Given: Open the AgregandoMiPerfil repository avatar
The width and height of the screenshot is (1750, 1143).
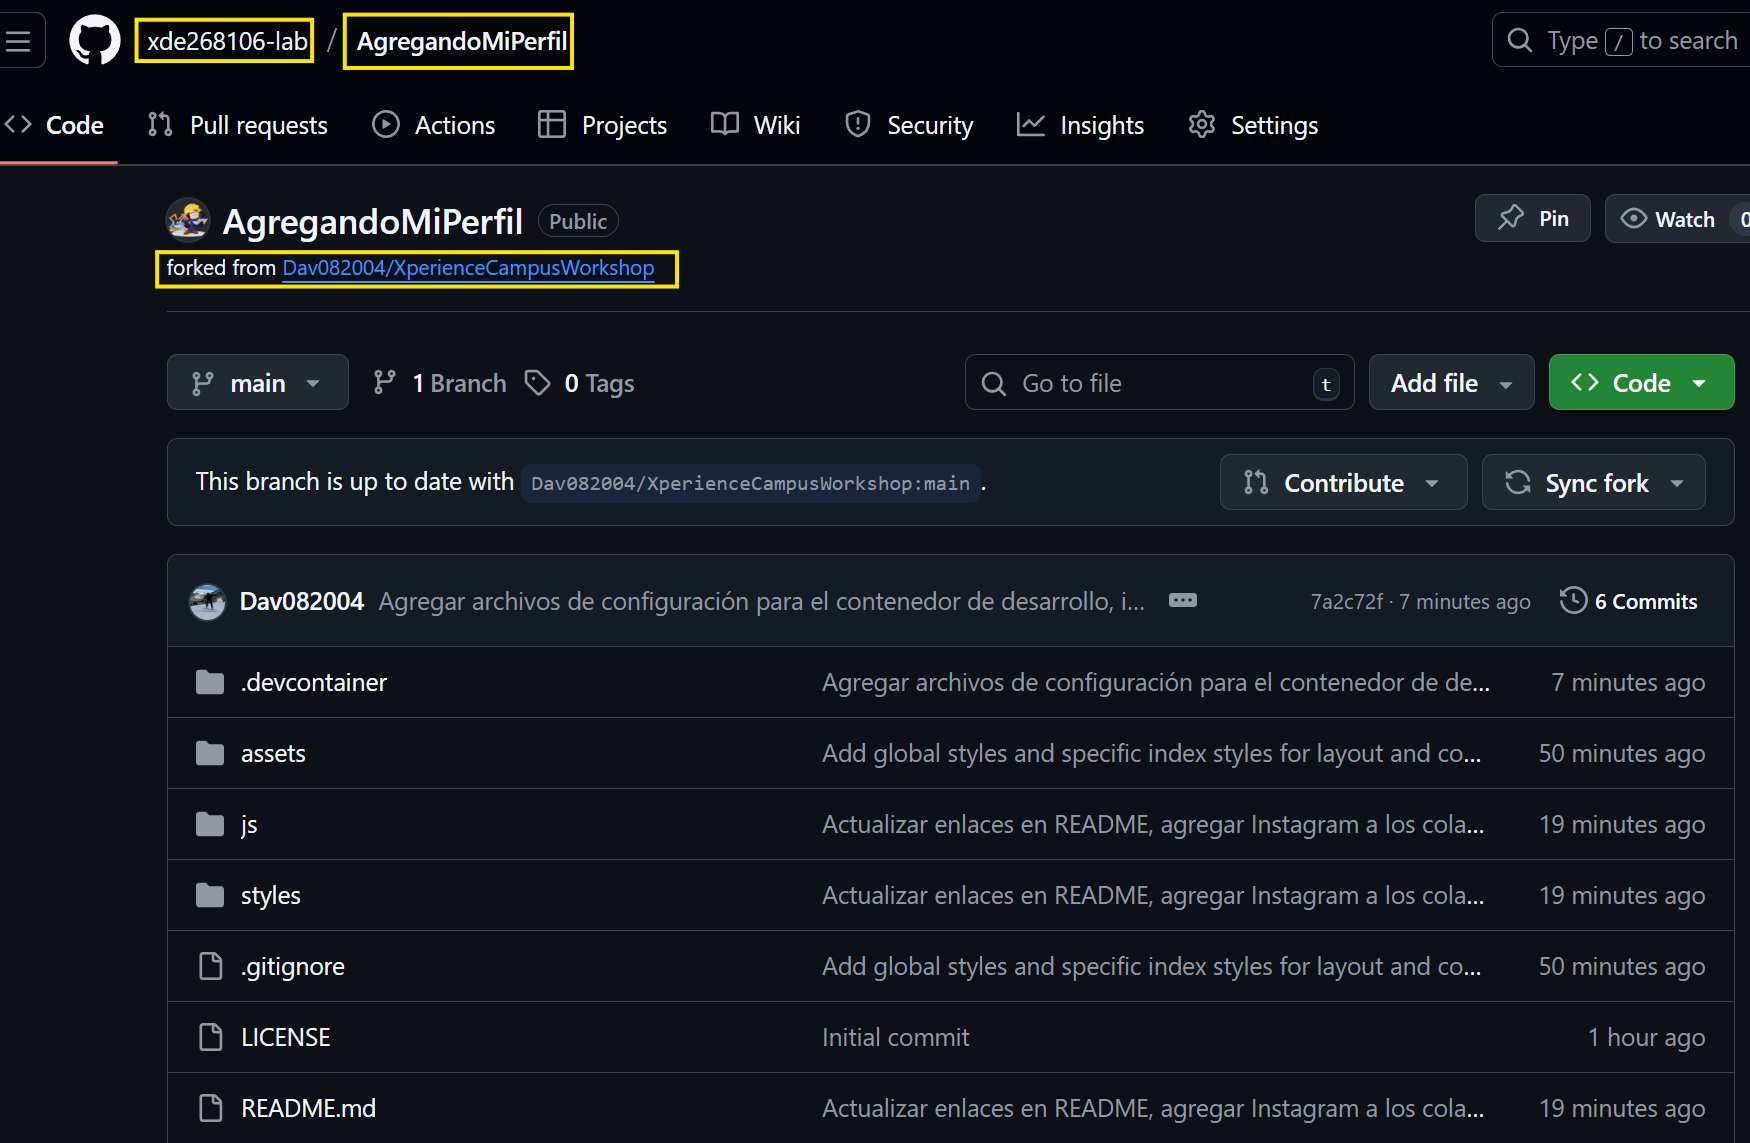Looking at the screenshot, I should click(188, 220).
